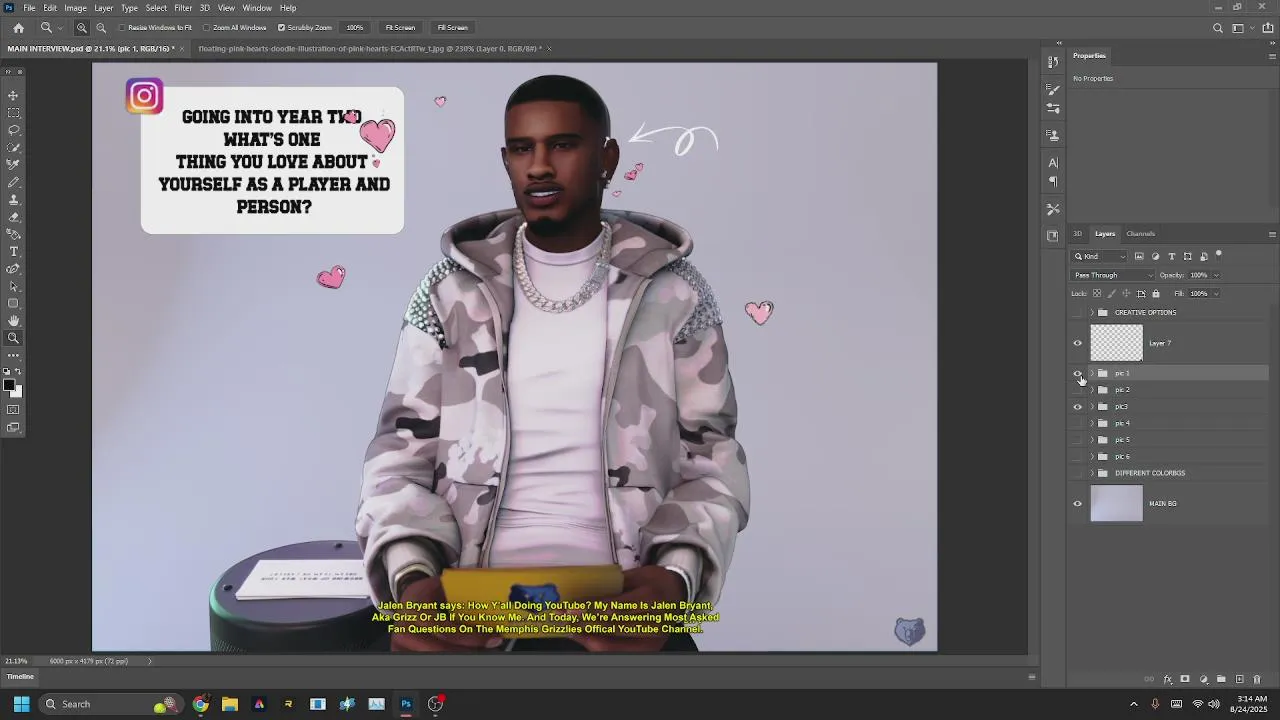Open the Fill value dropdown arrow
This screenshot has height=720, width=1280.
coord(1216,294)
